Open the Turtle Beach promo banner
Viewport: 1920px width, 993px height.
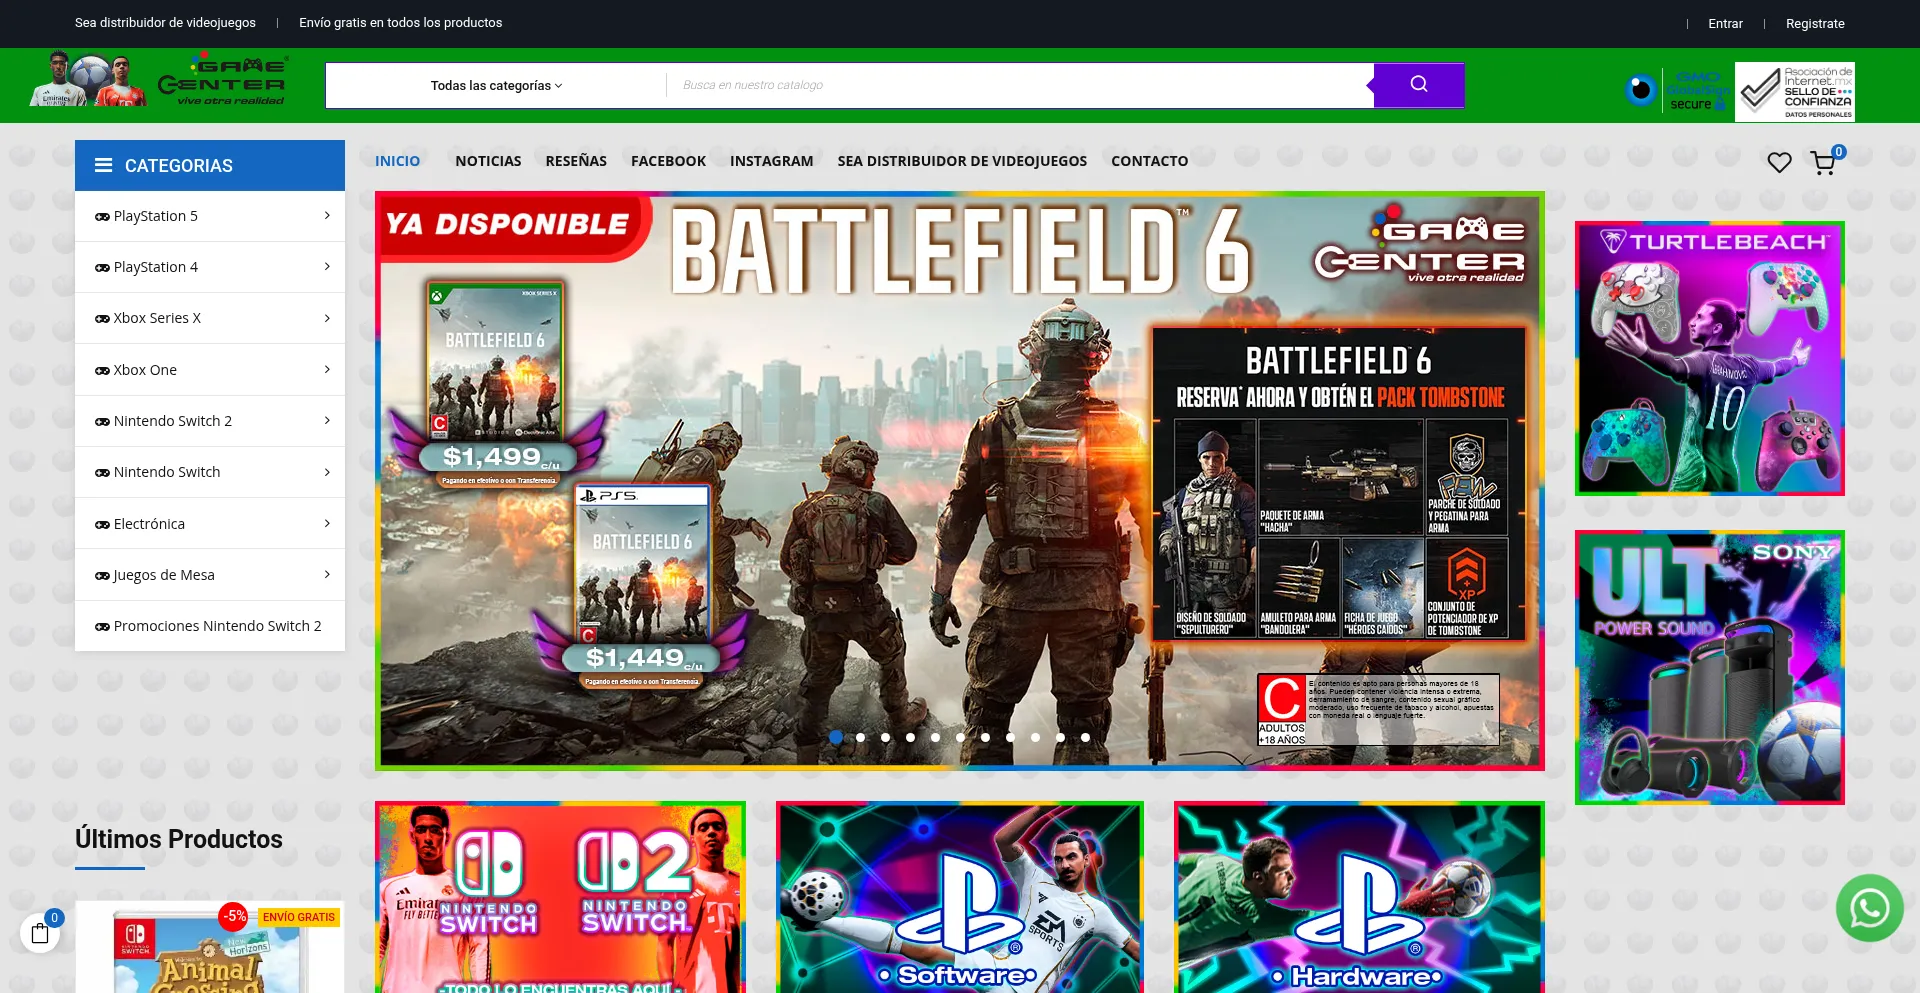pyautogui.click(x=1709, y=358)
